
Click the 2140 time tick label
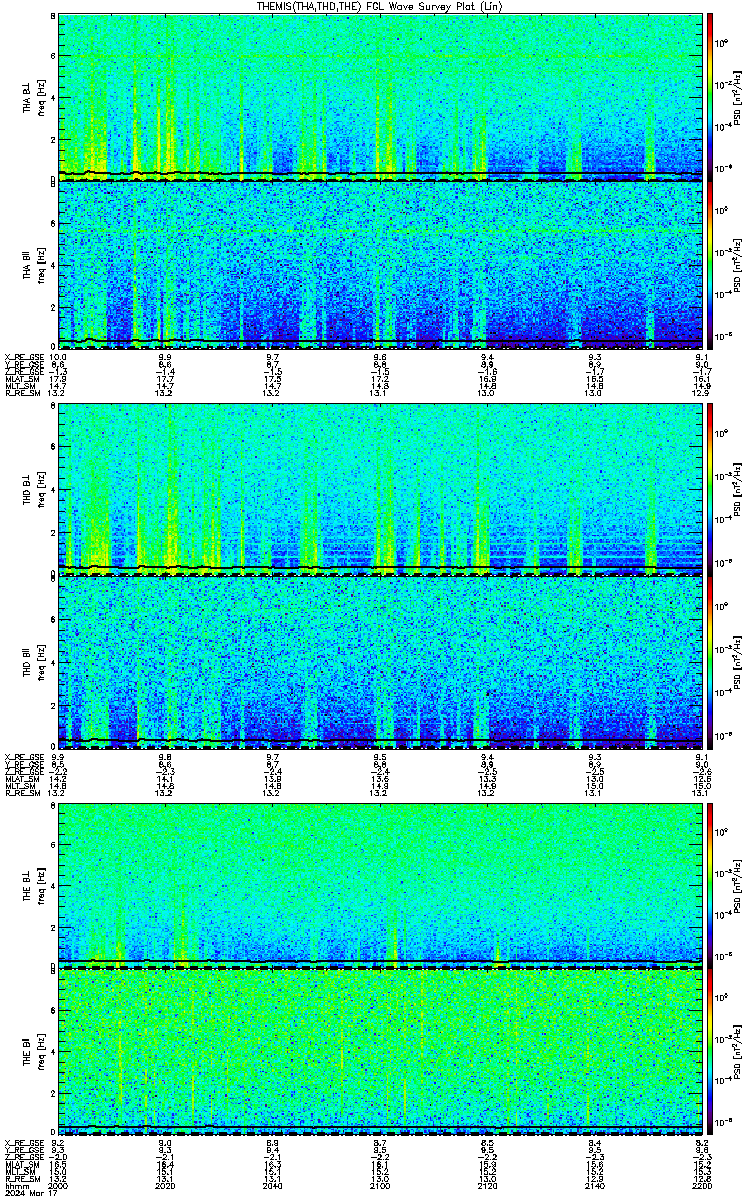coord(594,1185)
